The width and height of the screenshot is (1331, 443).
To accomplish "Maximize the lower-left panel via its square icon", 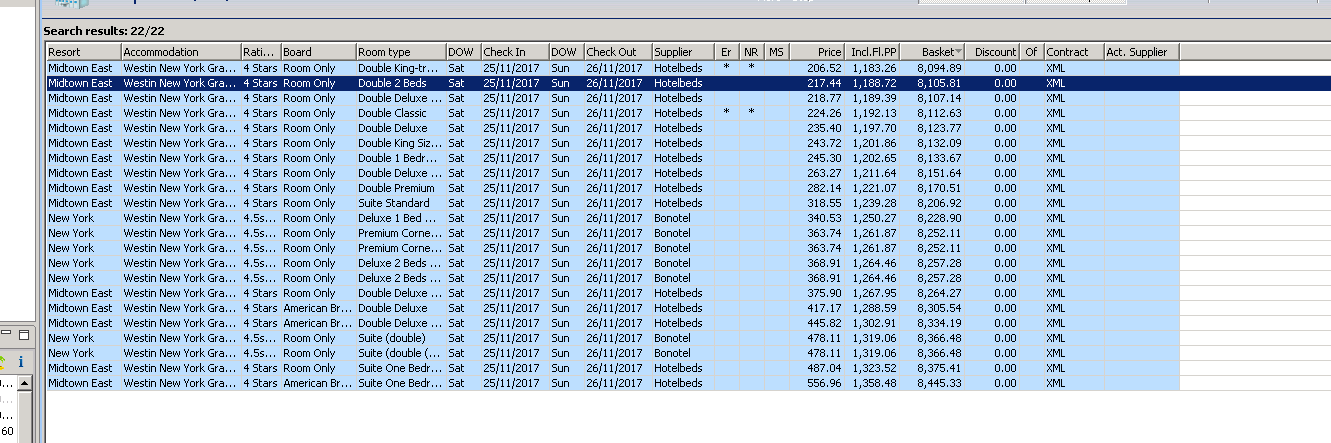I will click(x=22, y=333).
